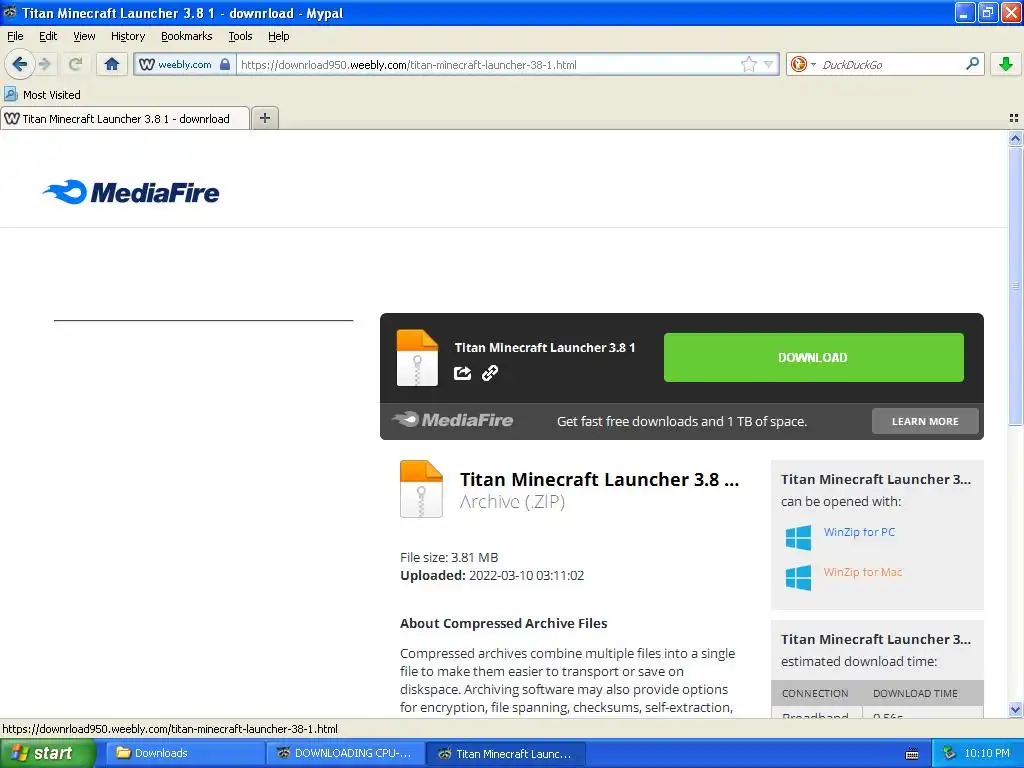Open the Bookmarks menu
This screenshot has height=768, width=1024.
(x=187, y=36)
